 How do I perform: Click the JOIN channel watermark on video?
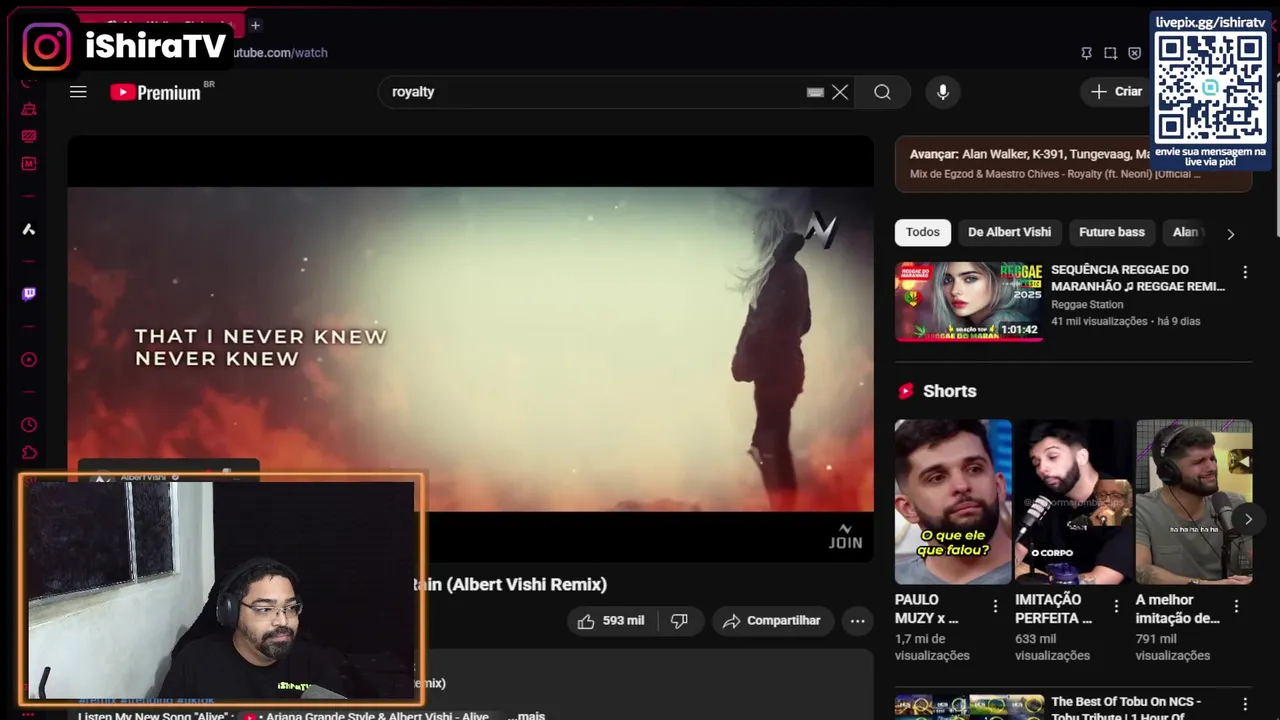click(x=845, y=536)
